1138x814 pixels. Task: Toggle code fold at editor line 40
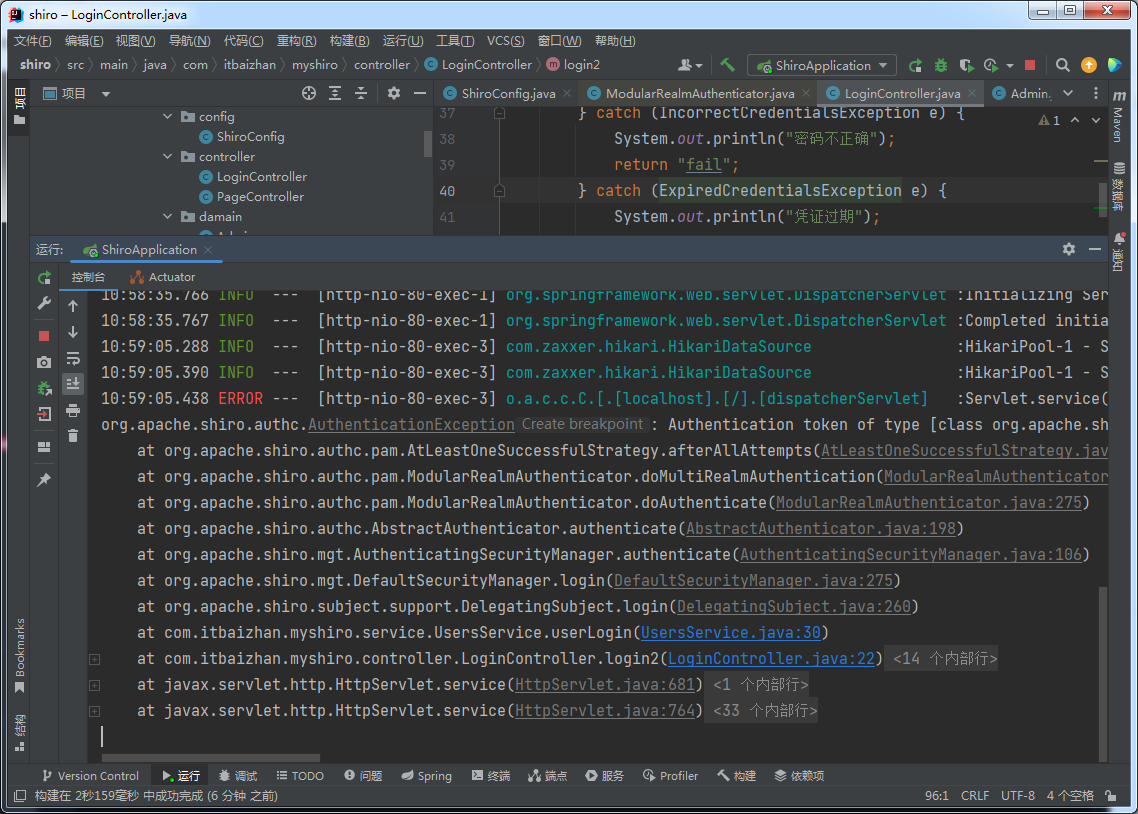coord(499,191)
